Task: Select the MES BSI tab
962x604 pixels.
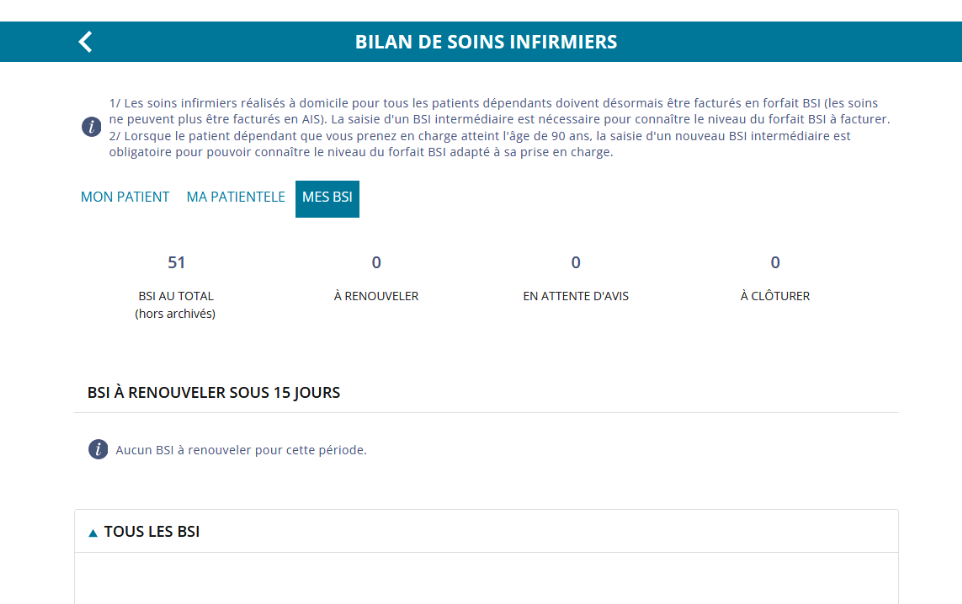Action: tap(327, 198)
